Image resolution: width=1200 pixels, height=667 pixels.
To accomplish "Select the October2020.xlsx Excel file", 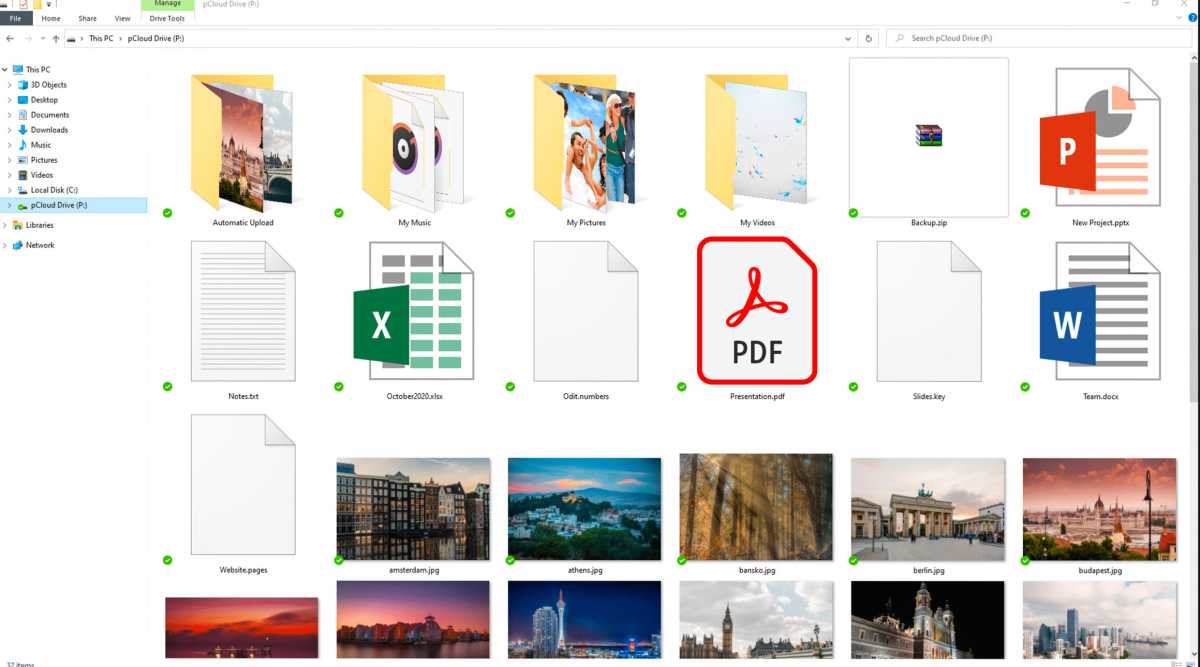I will tap(413, 311).
